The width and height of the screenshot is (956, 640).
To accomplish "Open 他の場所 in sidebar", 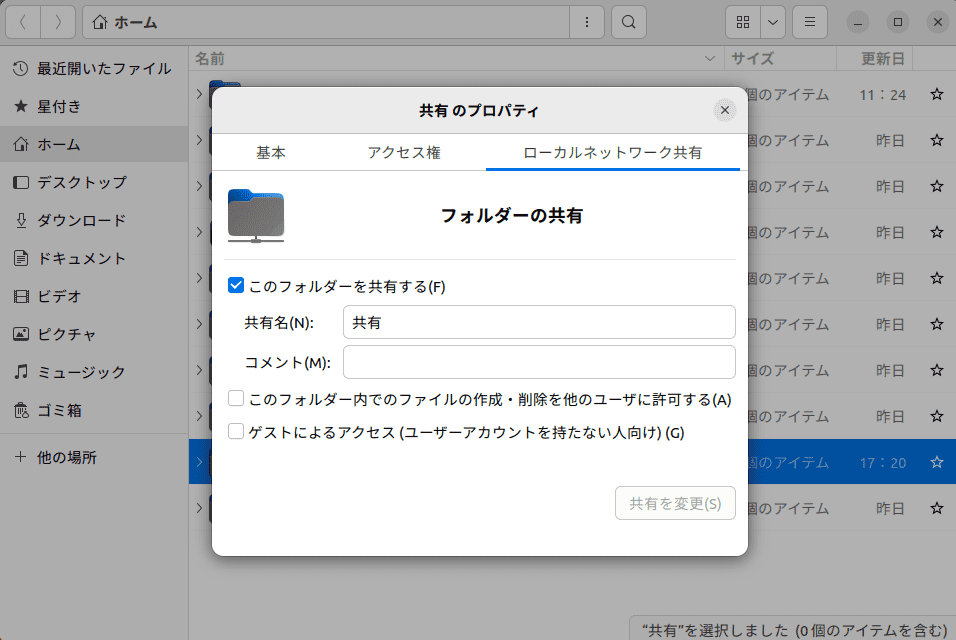I will coord(94,457).
